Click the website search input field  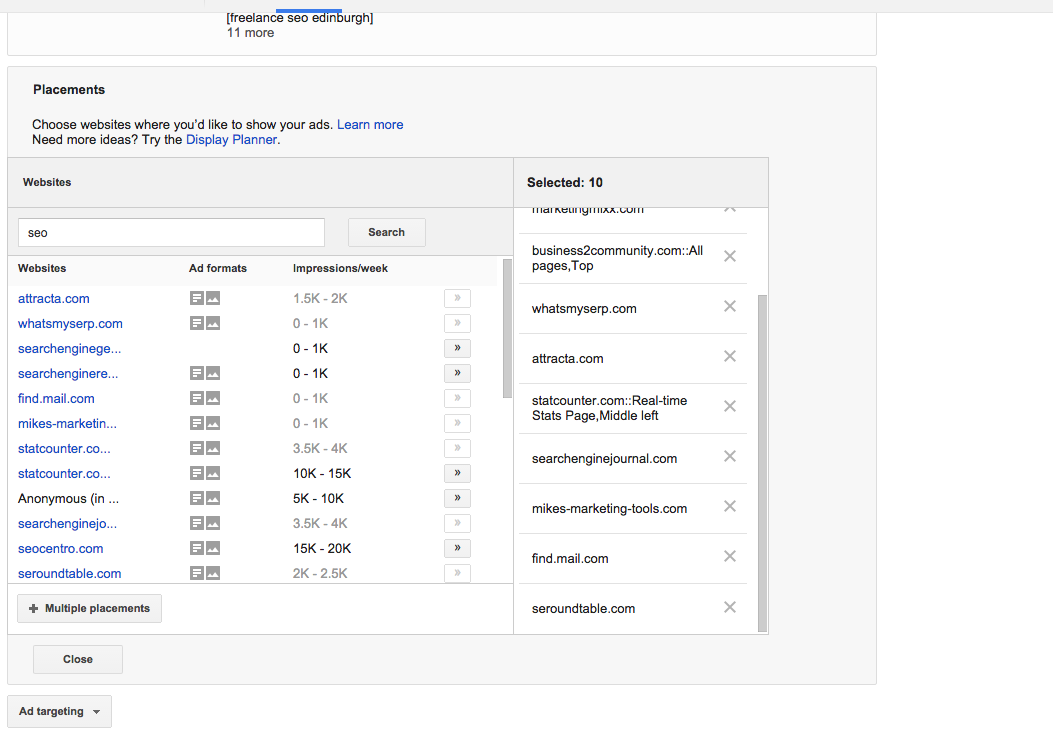coord(171,233)
